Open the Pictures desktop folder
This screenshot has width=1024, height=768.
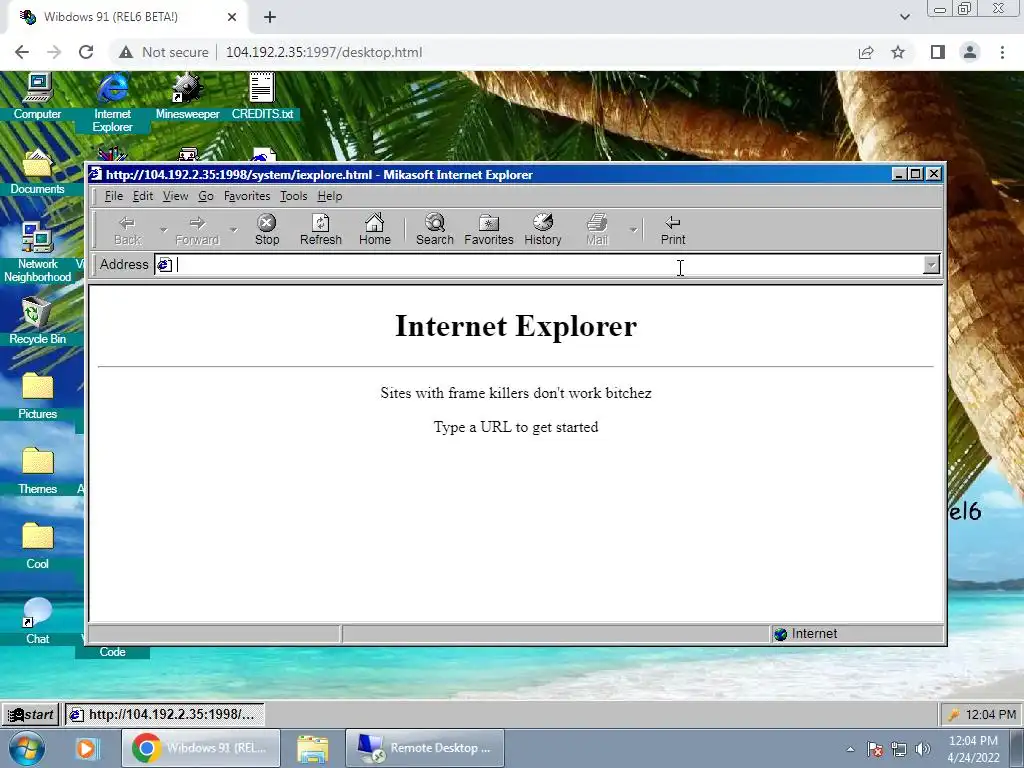pyautogui.click(x=37, y=396)
